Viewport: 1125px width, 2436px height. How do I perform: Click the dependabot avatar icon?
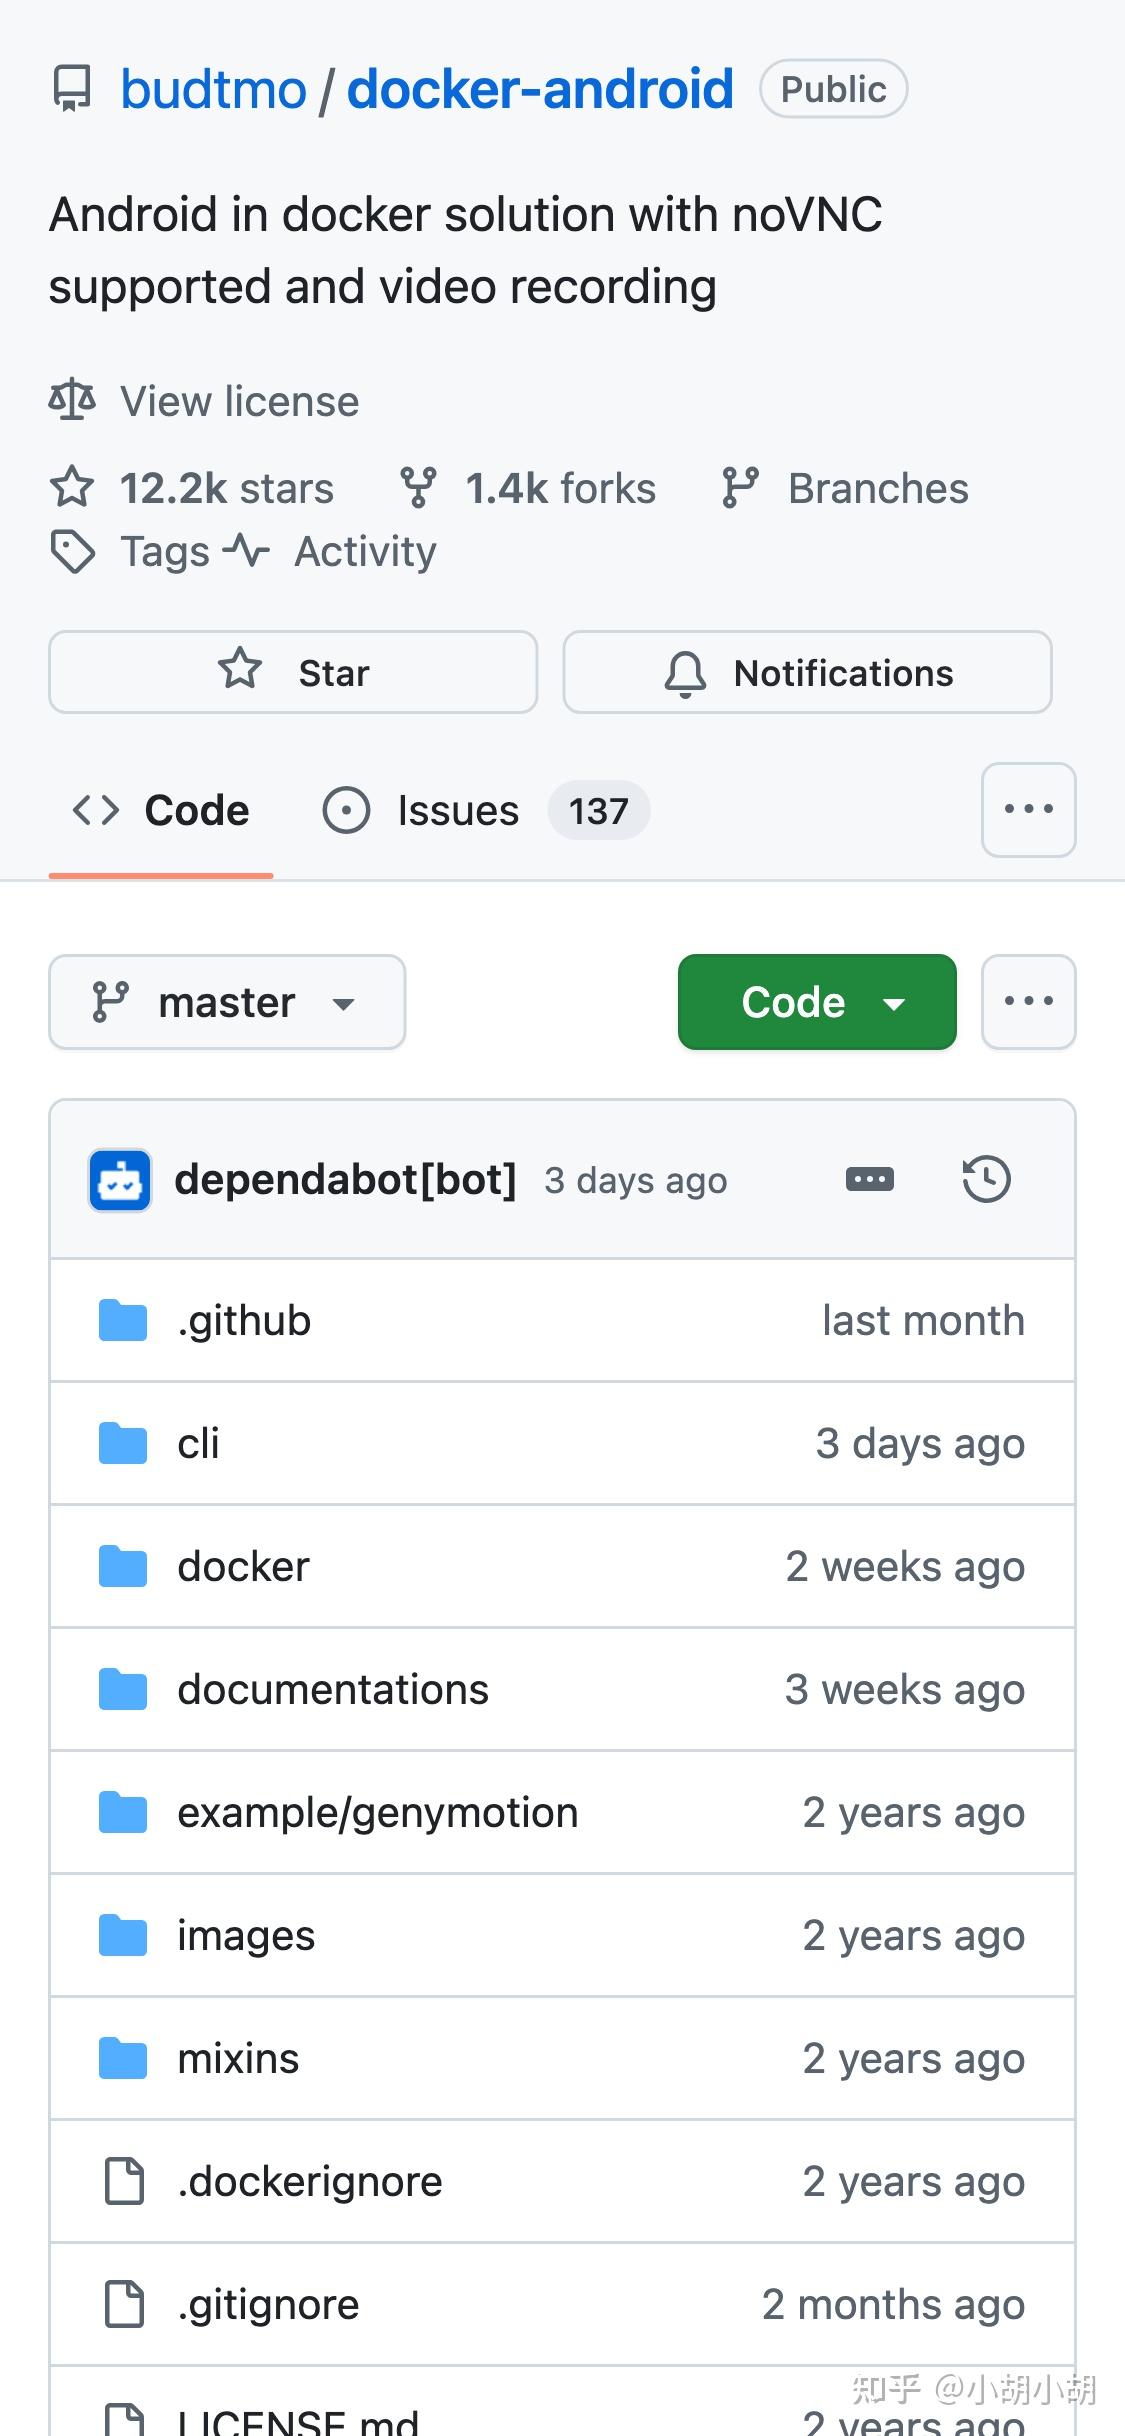click(x=120, y=1180)
